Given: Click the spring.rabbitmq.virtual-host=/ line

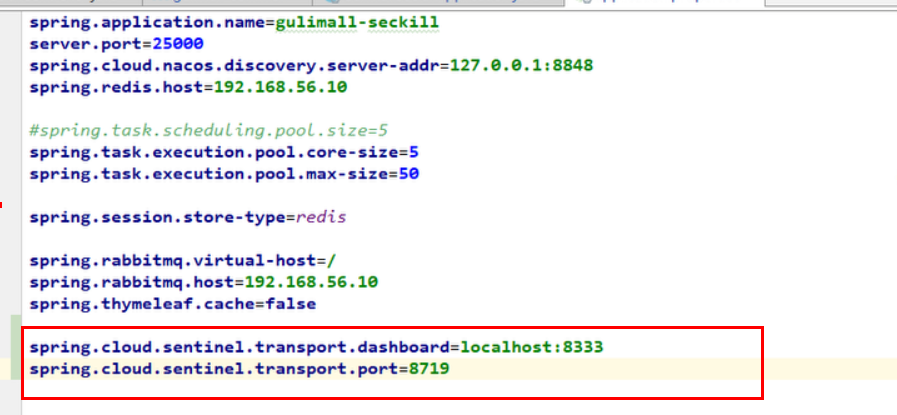Looking at the screenshot, I should (183, 261).
